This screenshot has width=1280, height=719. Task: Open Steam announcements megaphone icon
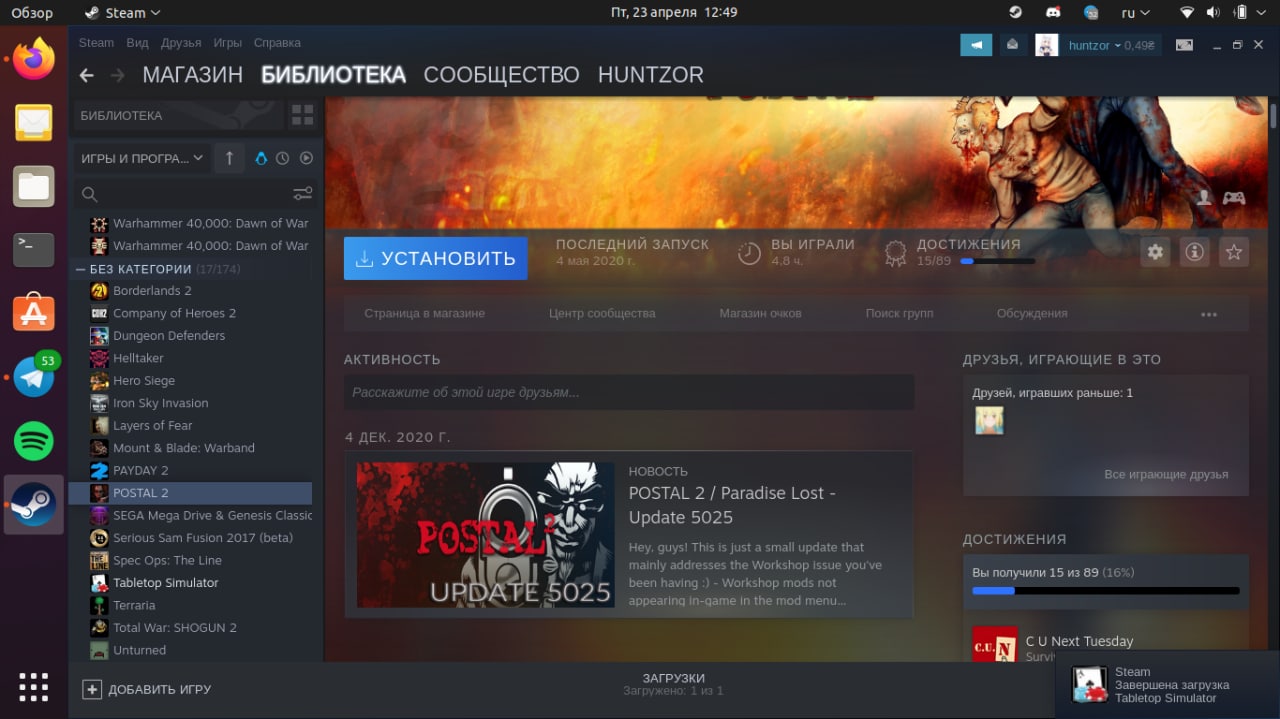coord(976,45)
